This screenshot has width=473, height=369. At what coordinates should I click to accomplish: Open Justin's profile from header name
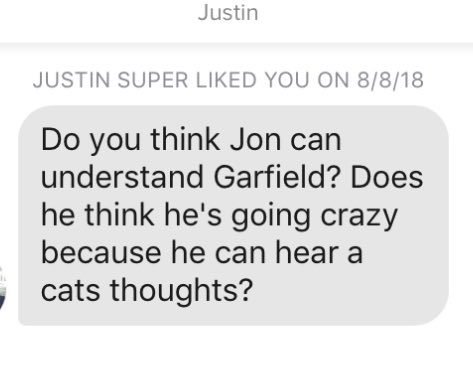[228, 13]
